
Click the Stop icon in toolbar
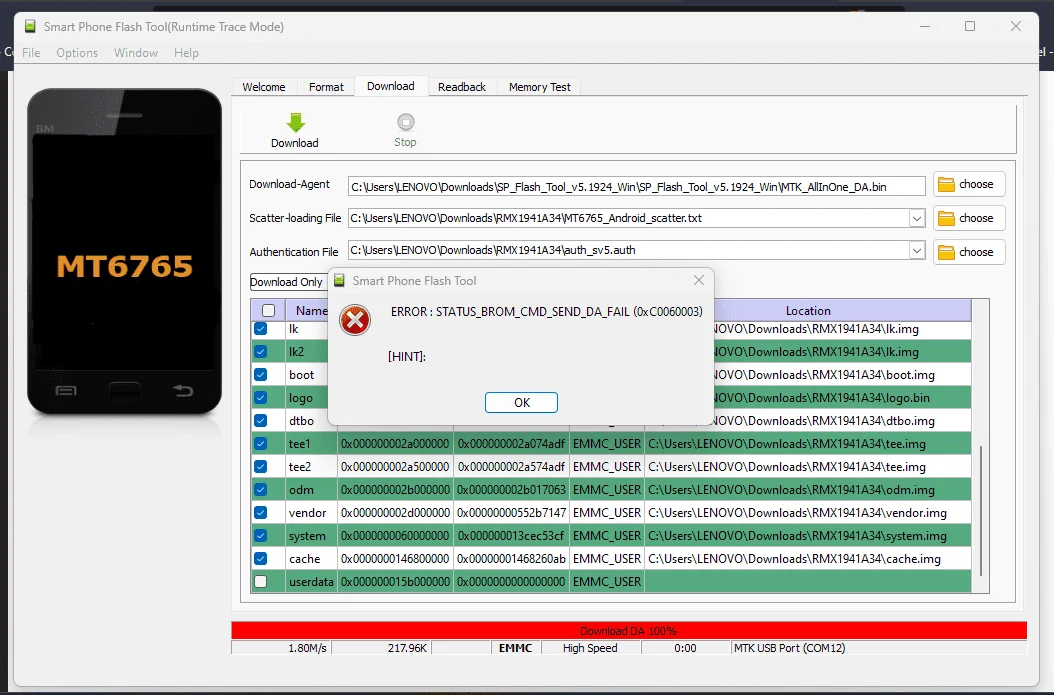point(405,122)
